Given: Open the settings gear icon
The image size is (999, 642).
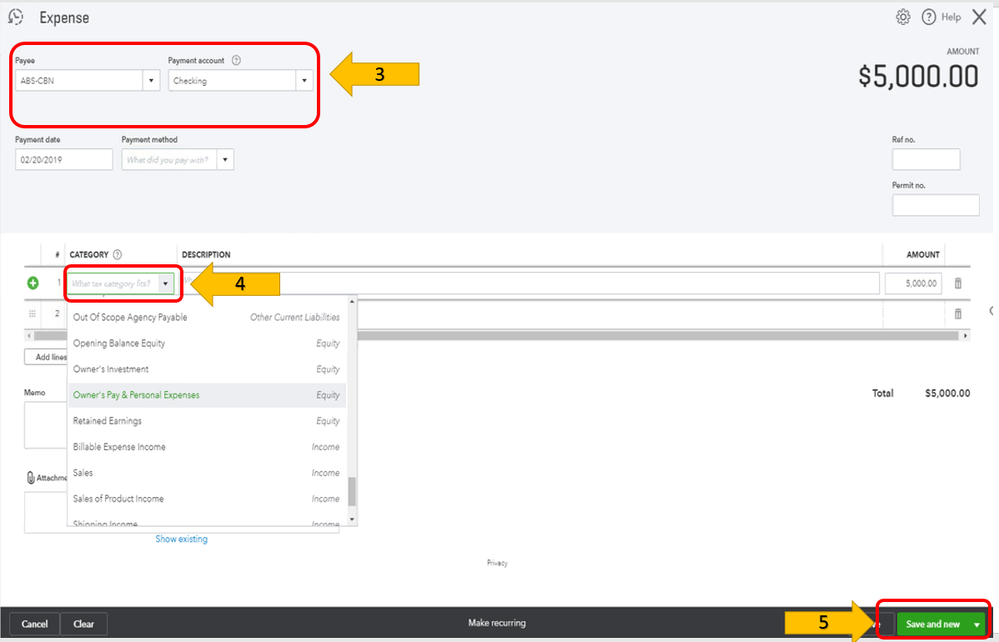Looking at the screenshot, I should [x=903, y=17].
